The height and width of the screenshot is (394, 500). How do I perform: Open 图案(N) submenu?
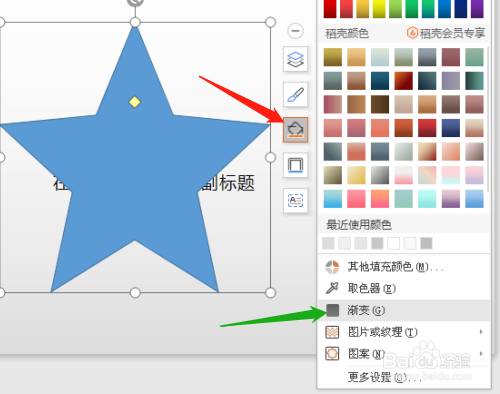point(404,354)
